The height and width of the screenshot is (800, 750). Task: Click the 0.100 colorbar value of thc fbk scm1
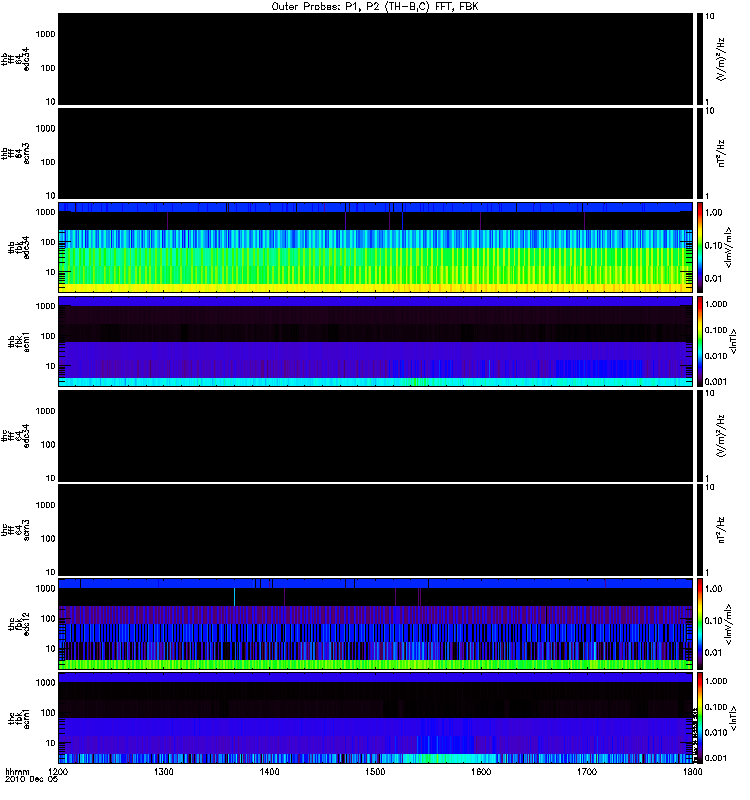point(716,707)
